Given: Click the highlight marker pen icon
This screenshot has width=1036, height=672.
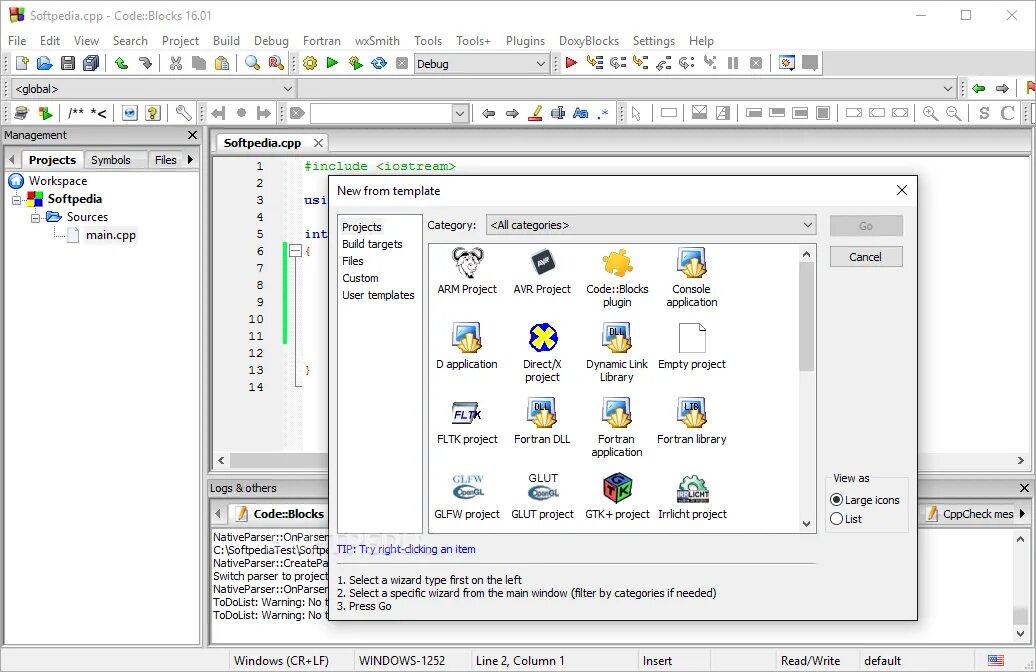Looking at the screenshot, I should pos(535,113).
